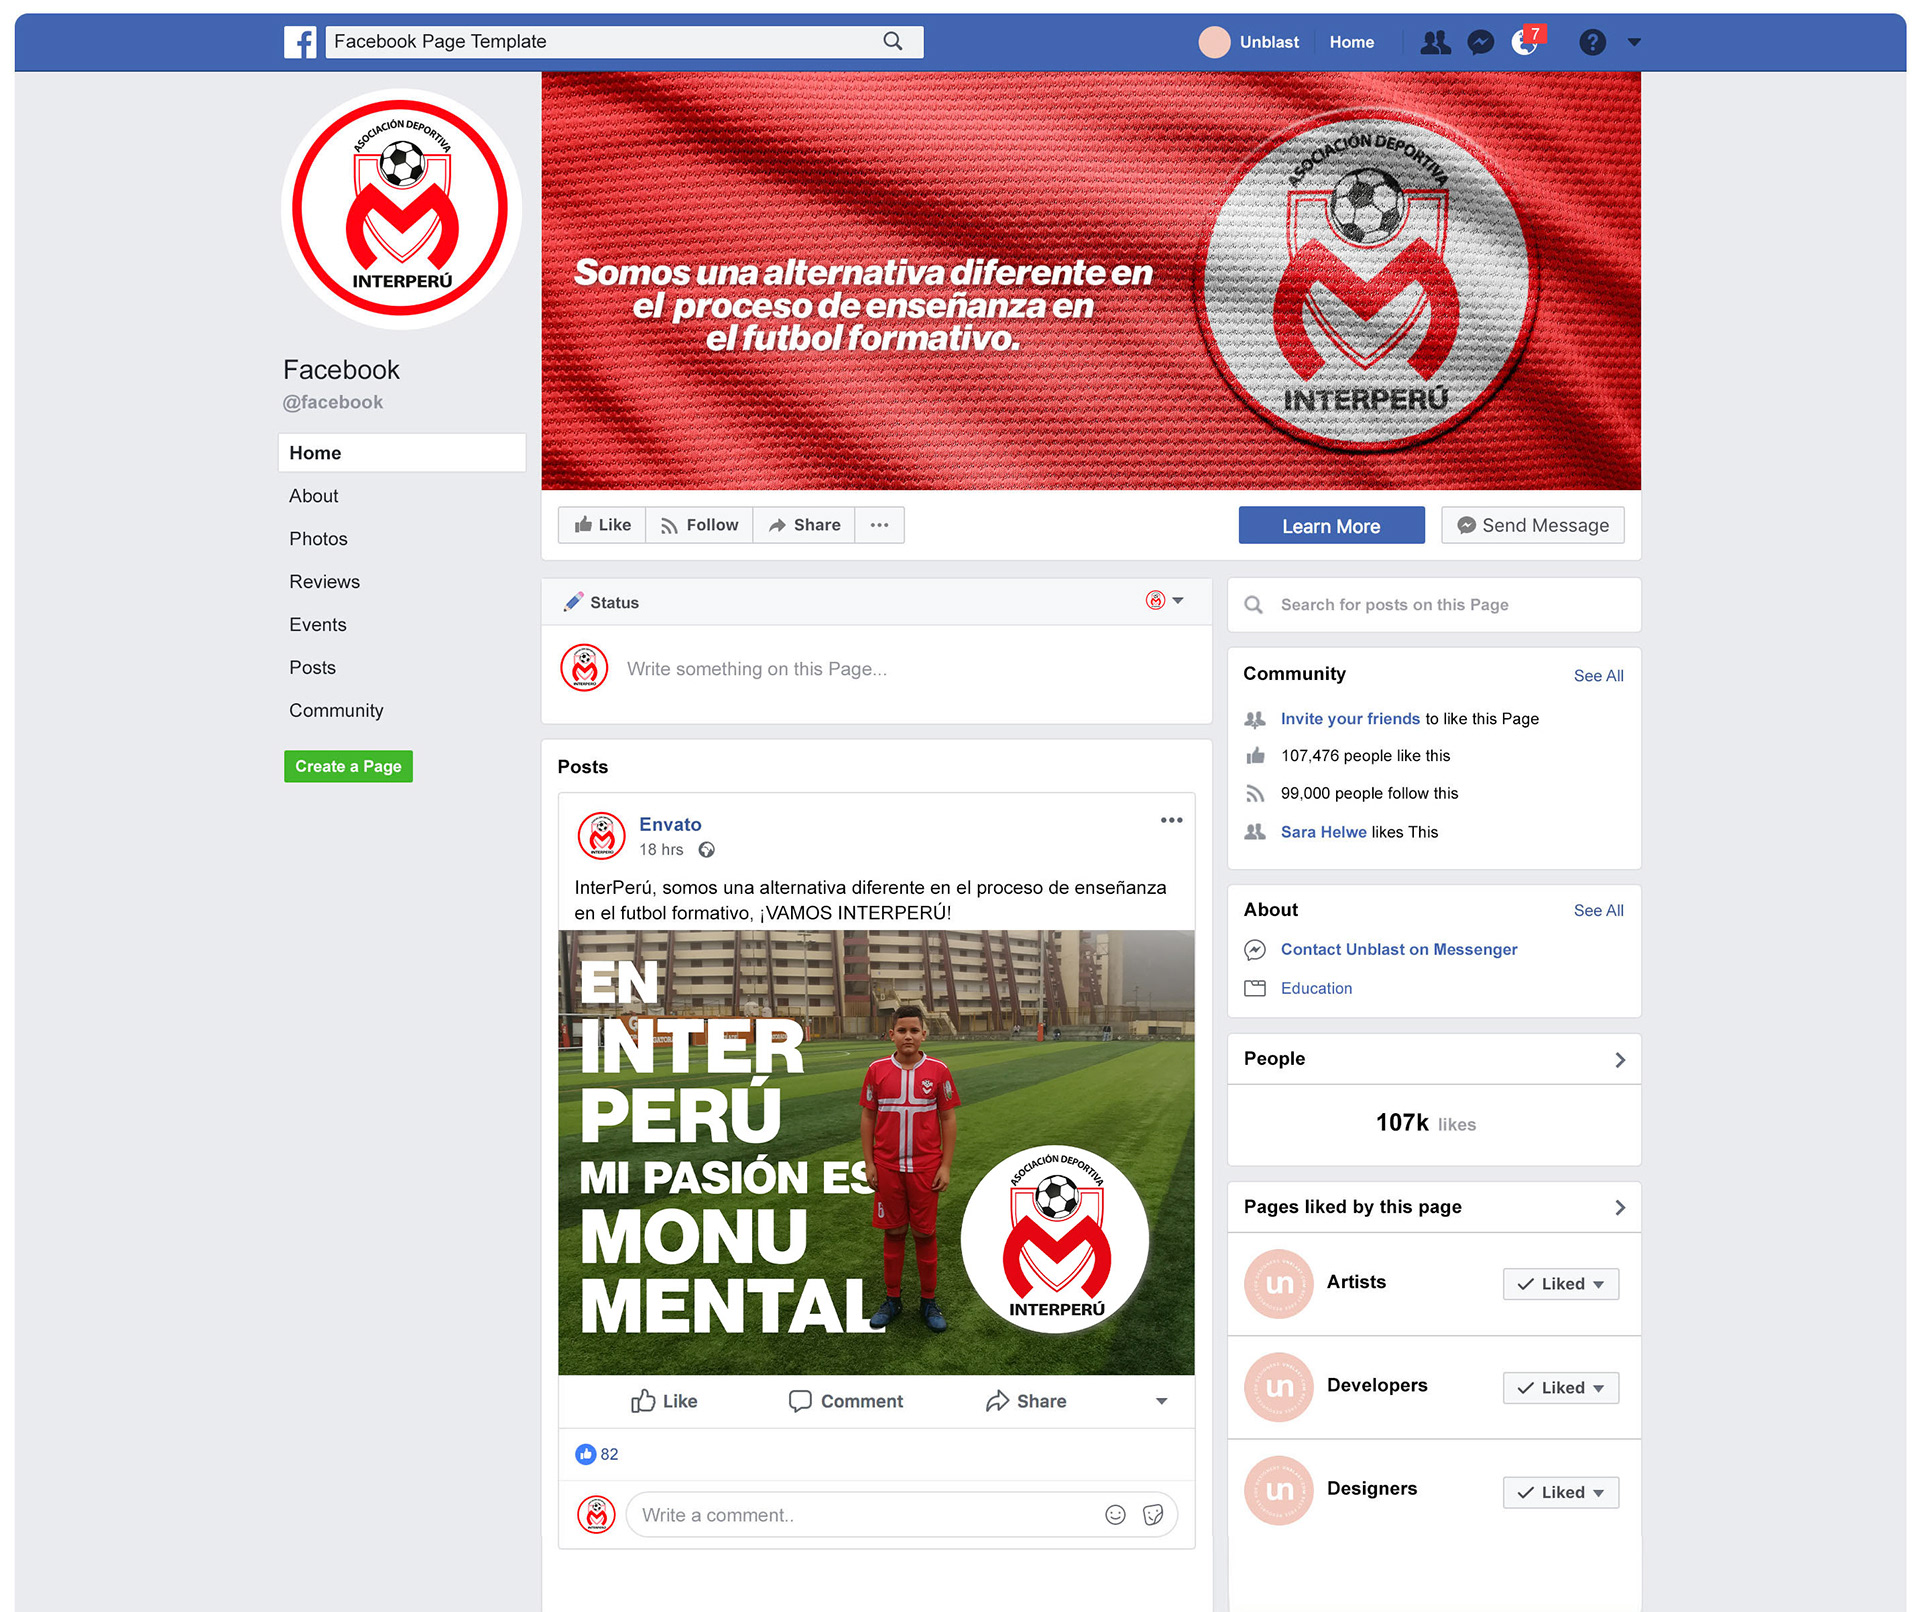Click the Create a Page button
This screenshot has width=1920, height=1612.
348,766
